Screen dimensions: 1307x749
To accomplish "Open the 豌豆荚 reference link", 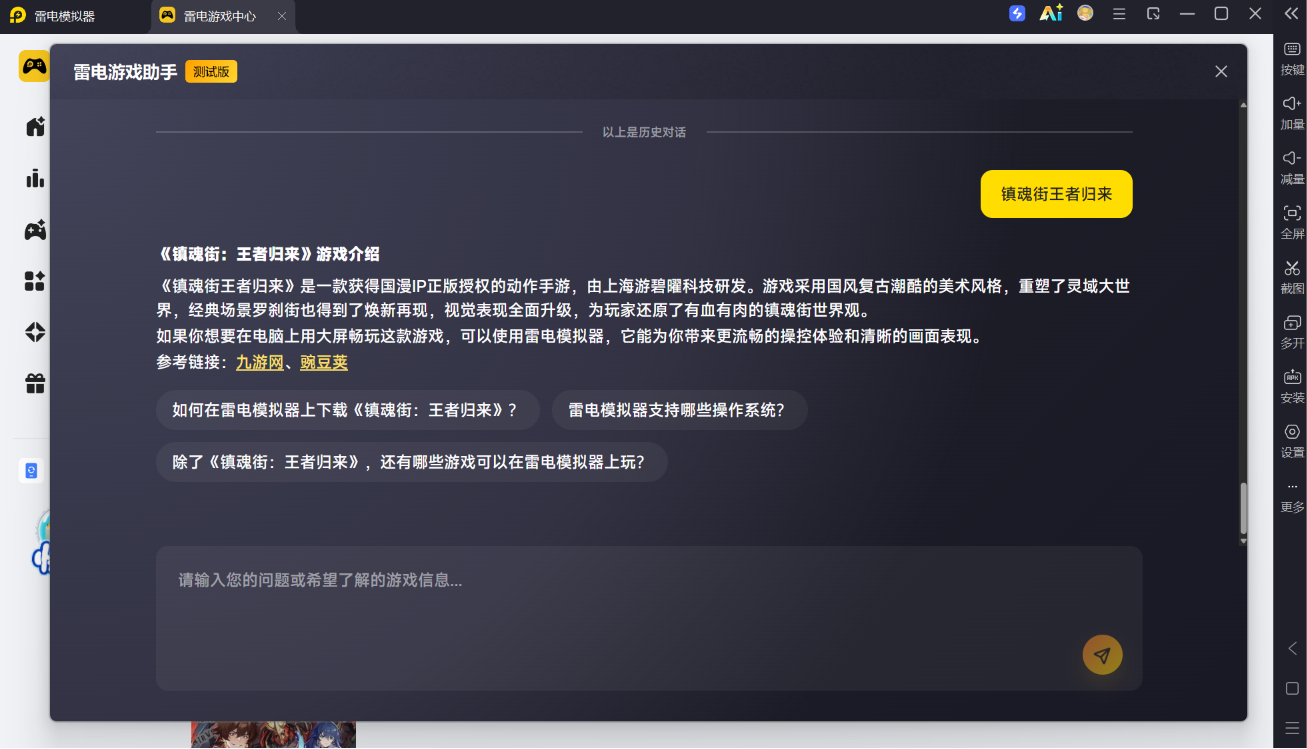I will pyautogui.click(x=324, y=362).
